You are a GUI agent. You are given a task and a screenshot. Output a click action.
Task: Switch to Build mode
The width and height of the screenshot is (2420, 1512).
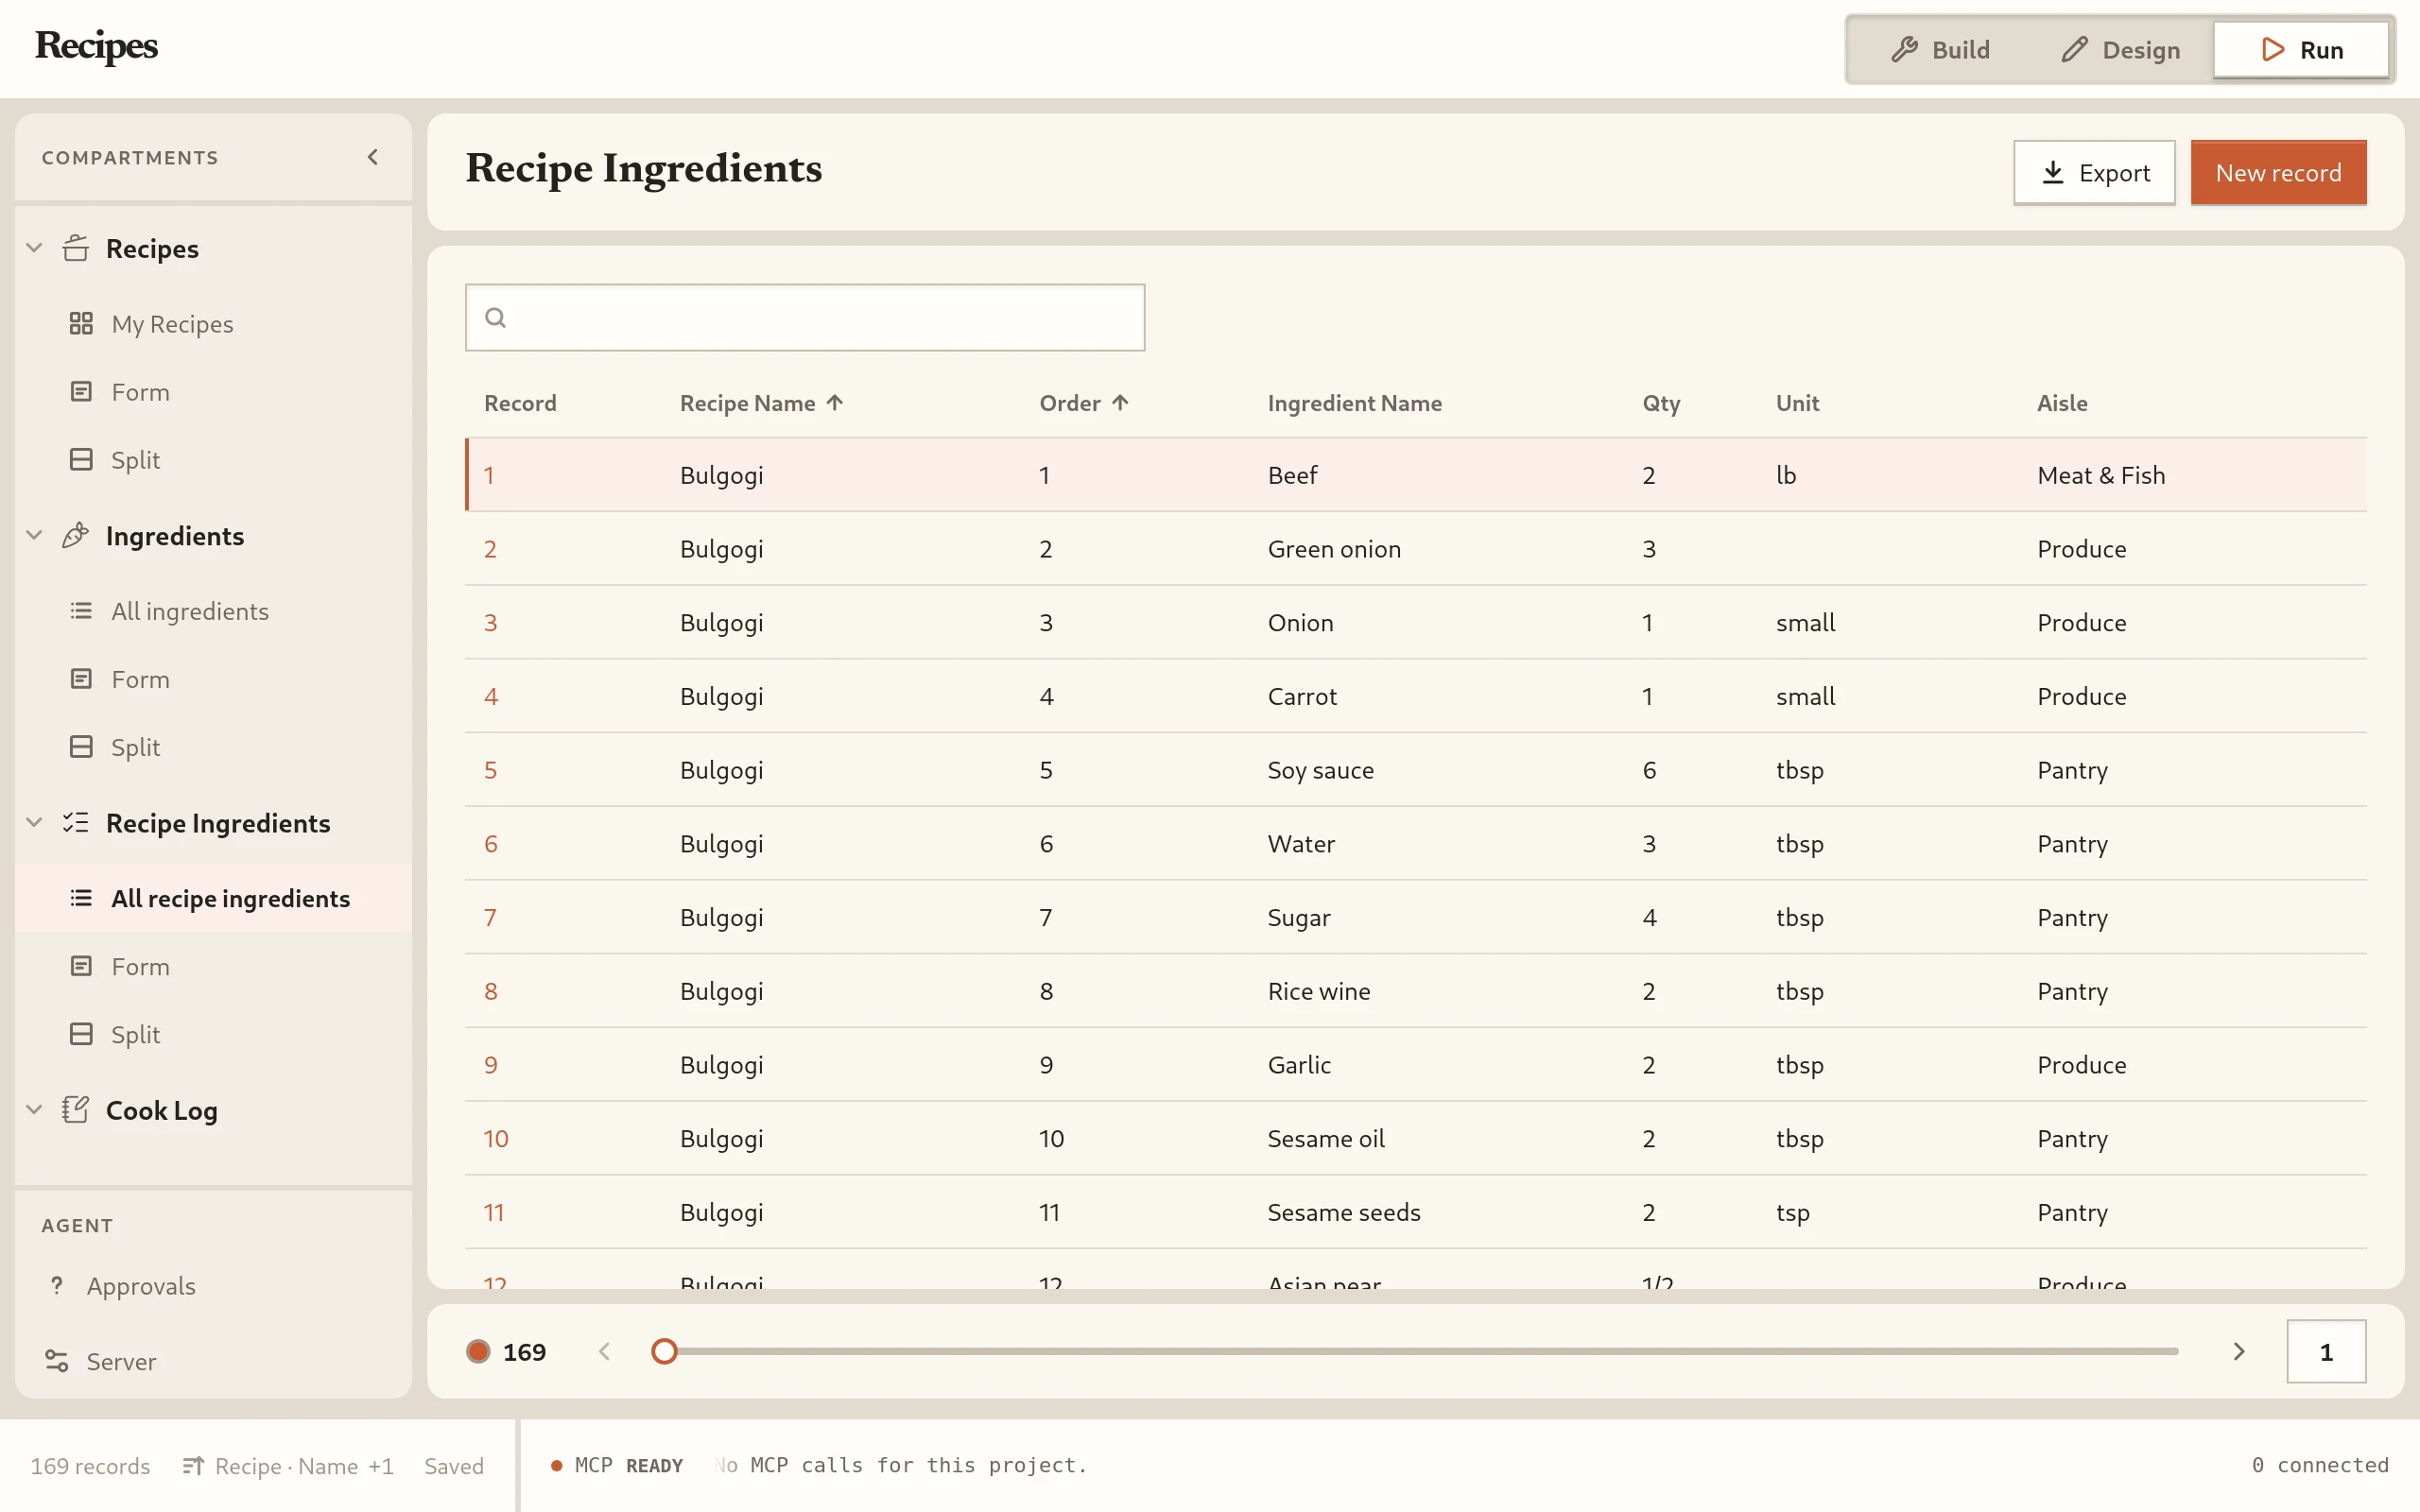click(x=1940, y=50)
